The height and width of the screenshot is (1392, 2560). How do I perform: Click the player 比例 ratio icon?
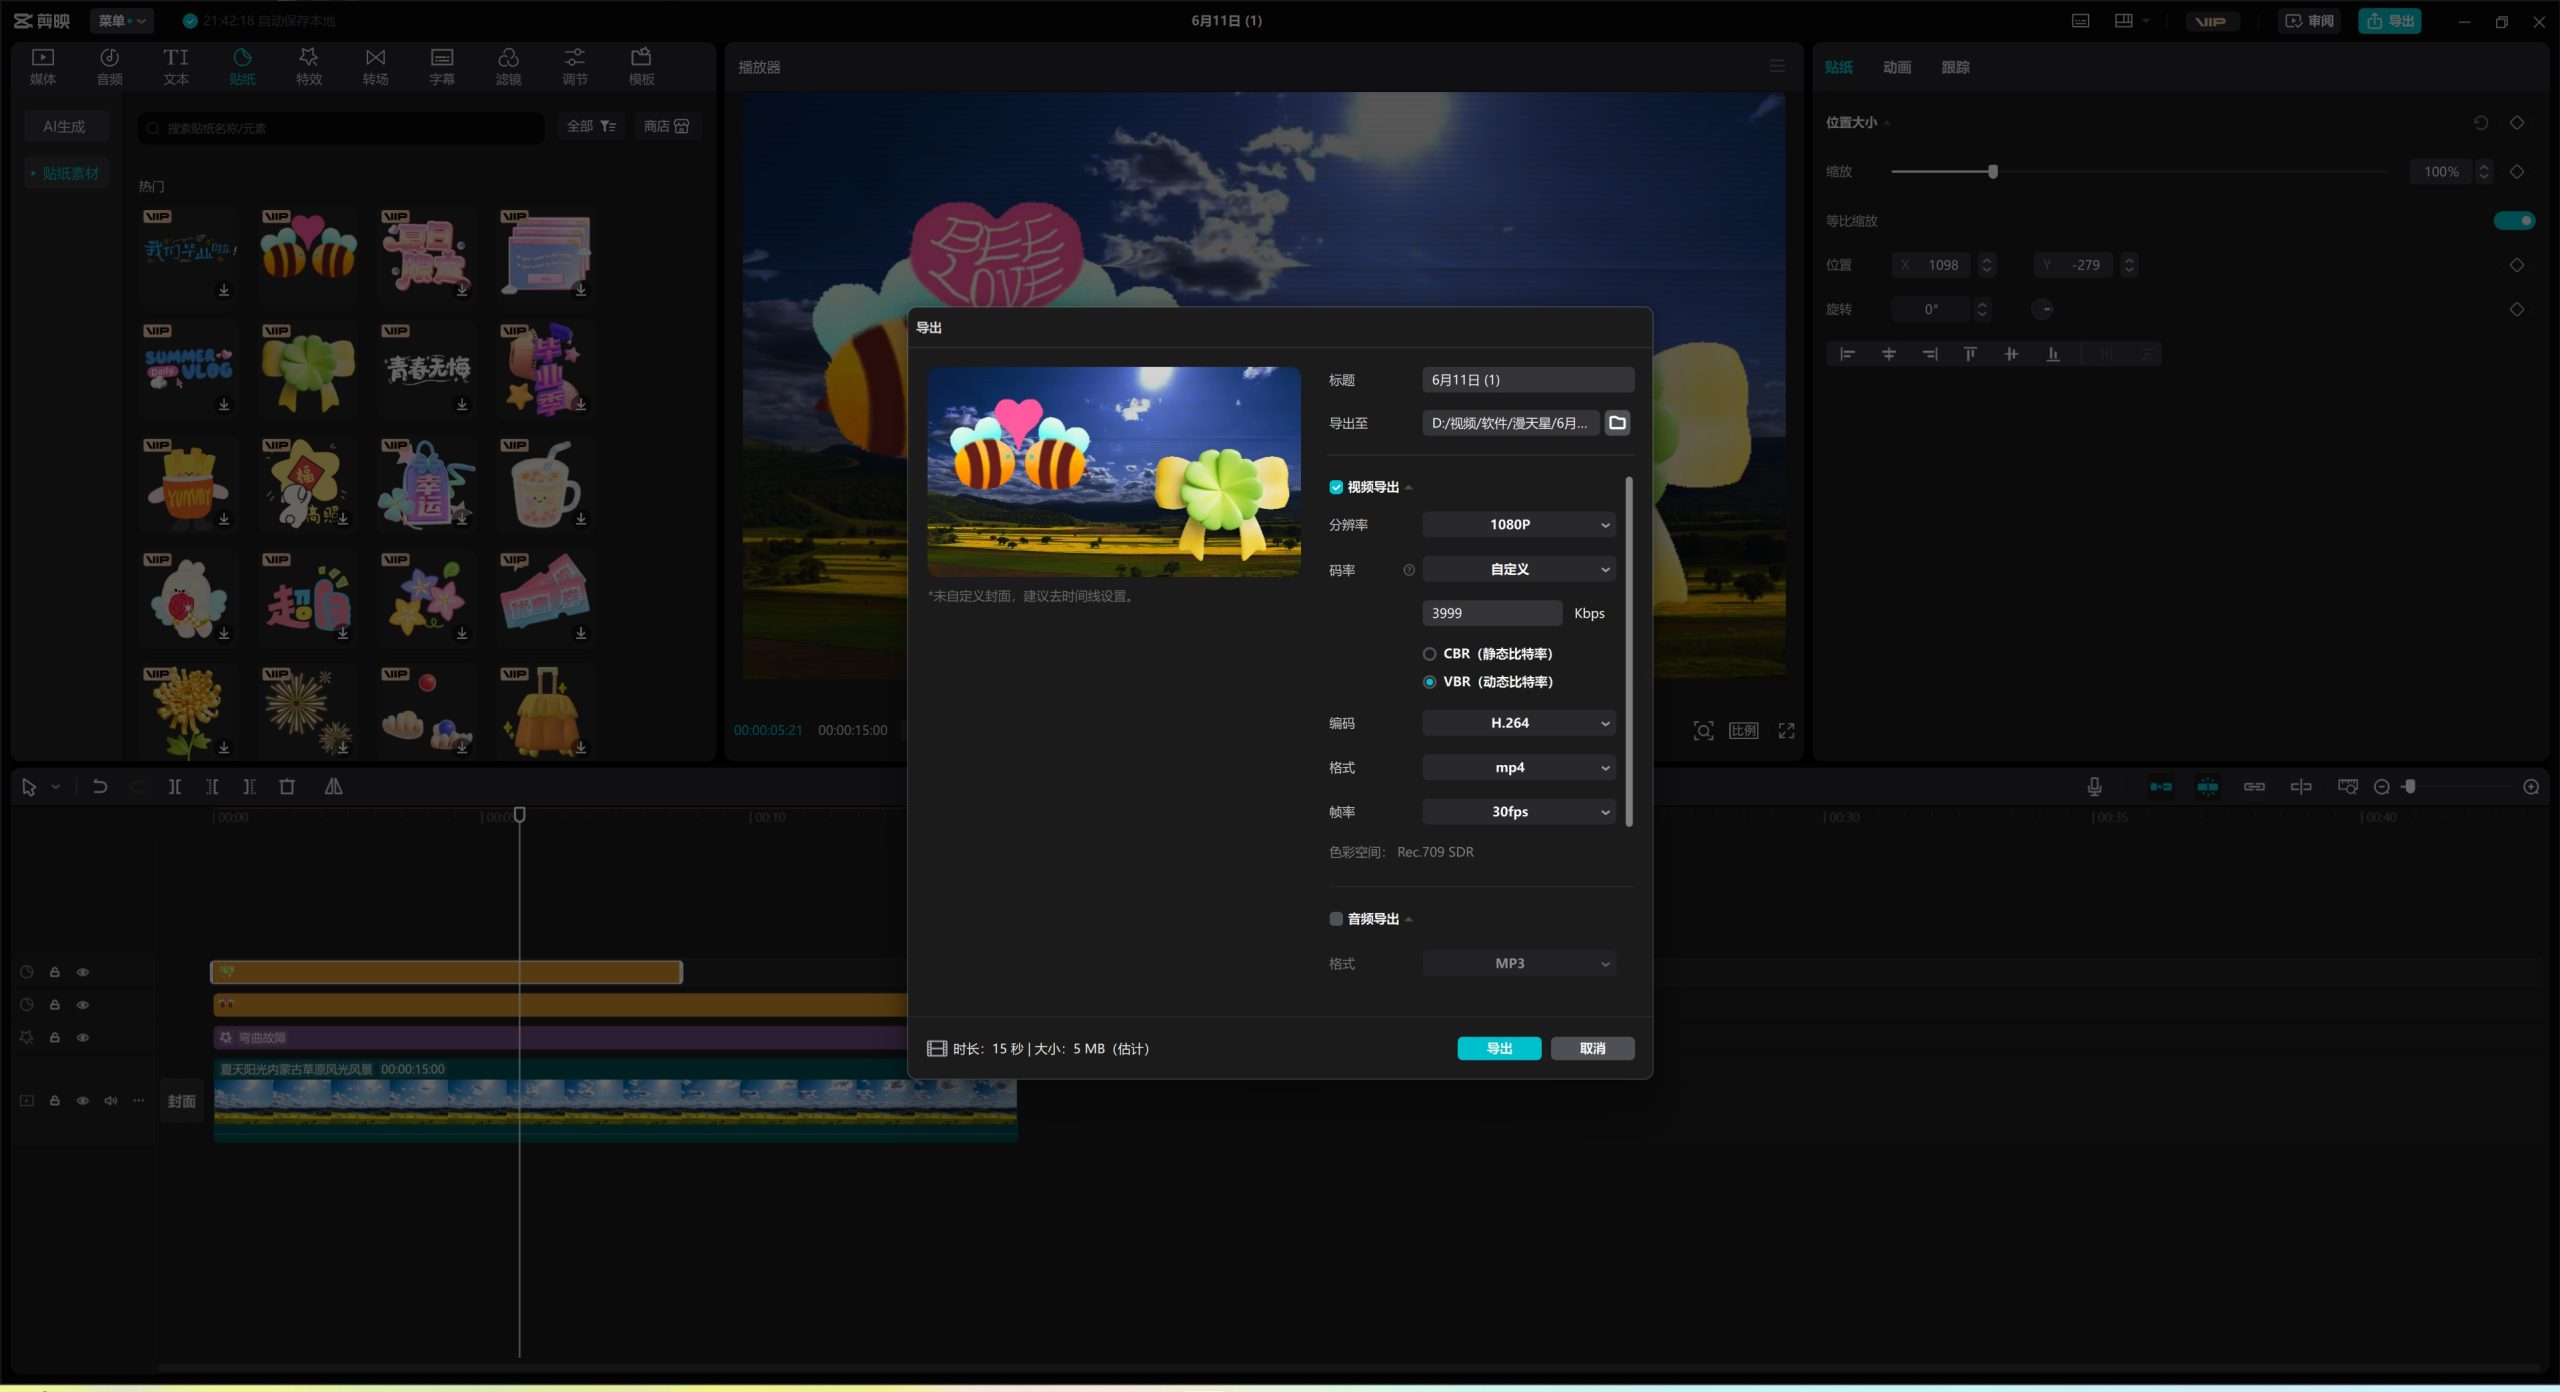1744,731
